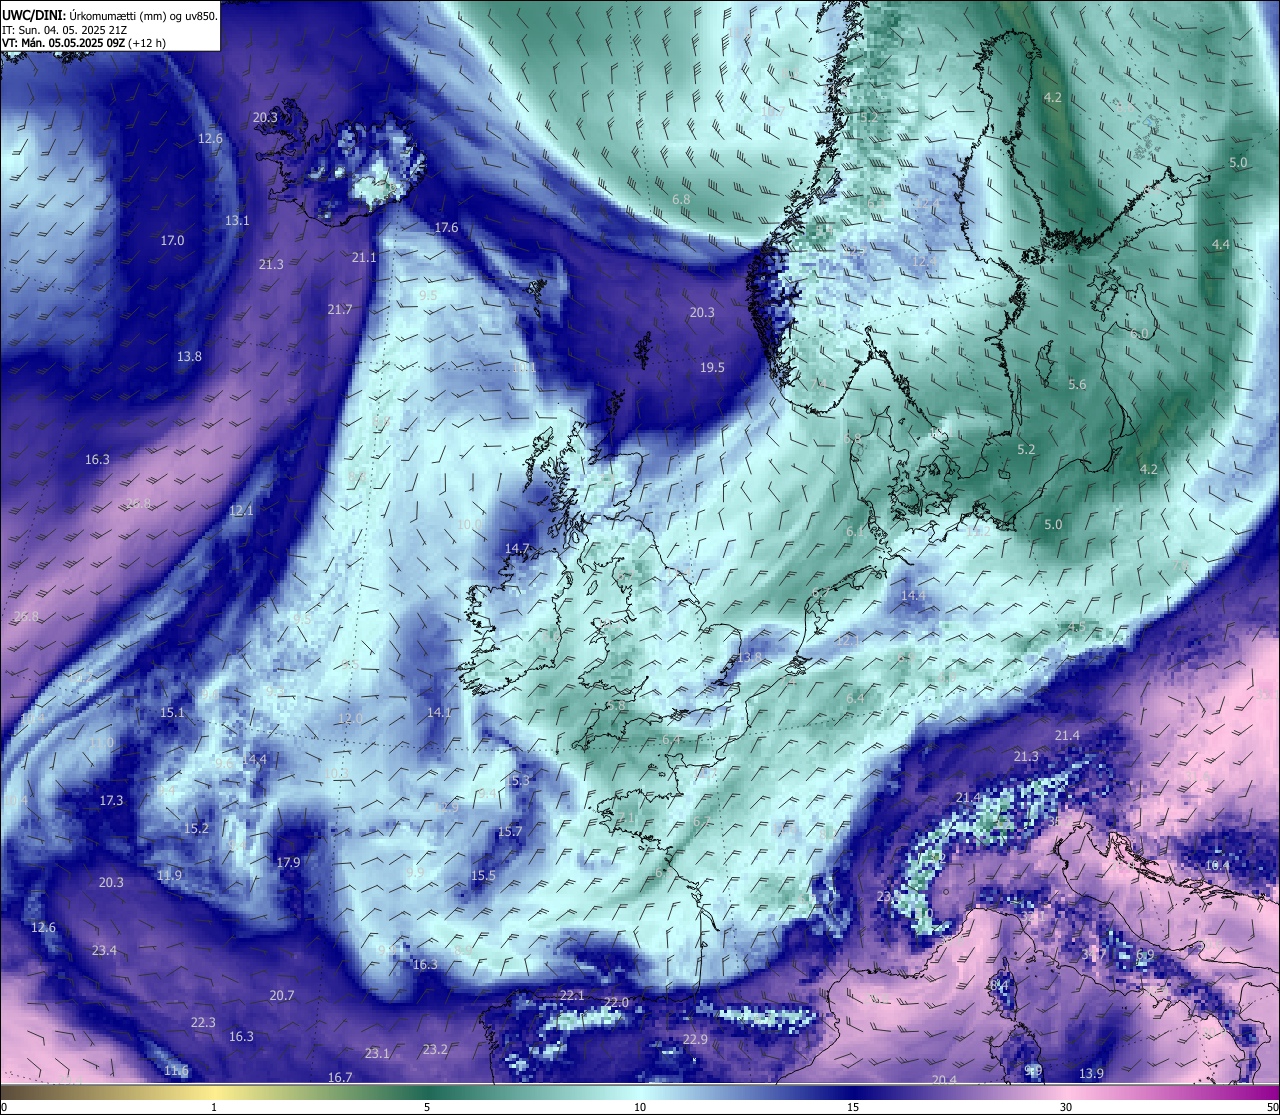Image resolution: width=1280 pixels, height=1115 pixels.
Task: Click the 16.7 value at bottom edge
Action: [x=340, y=1078]
